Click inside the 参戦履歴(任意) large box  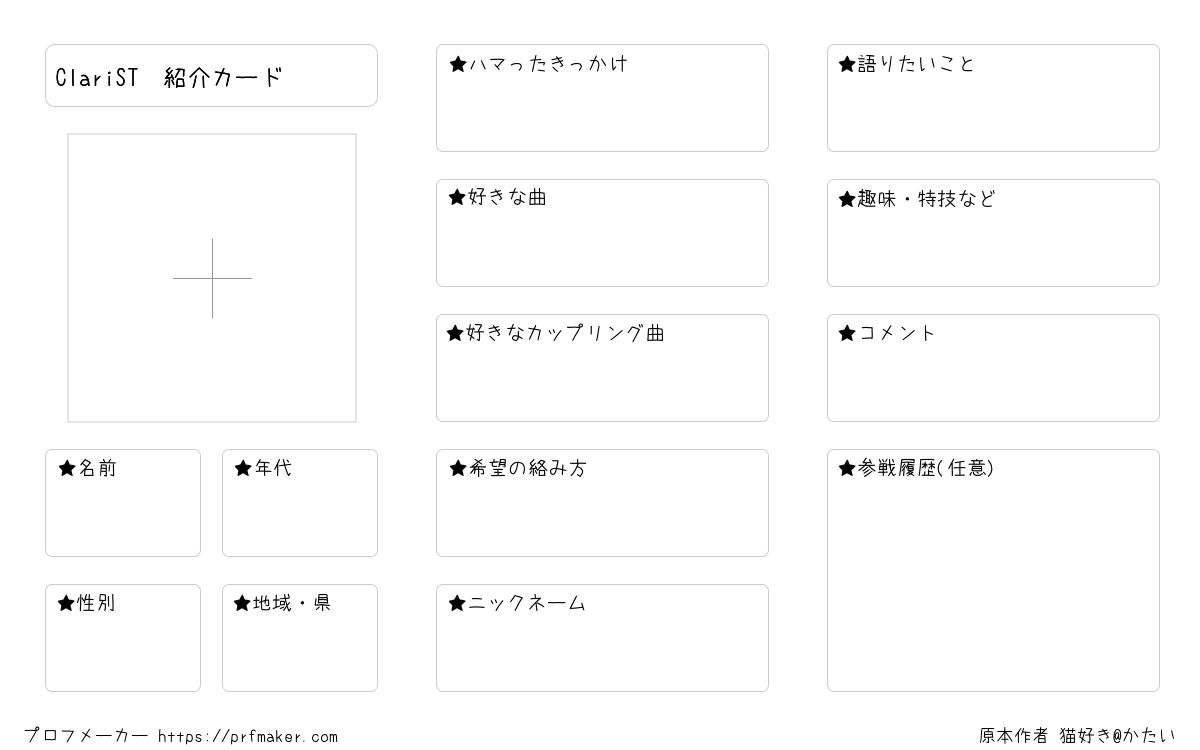click(993, 570)
